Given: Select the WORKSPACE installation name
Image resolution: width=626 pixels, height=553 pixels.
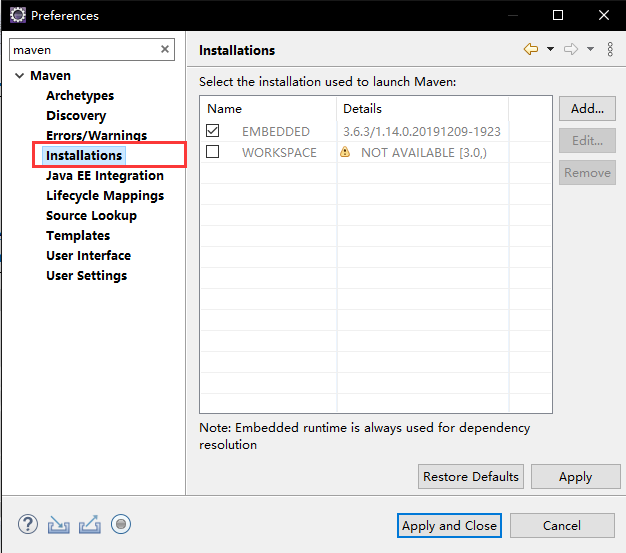Looking at the screenshot, I should point(279,153).
